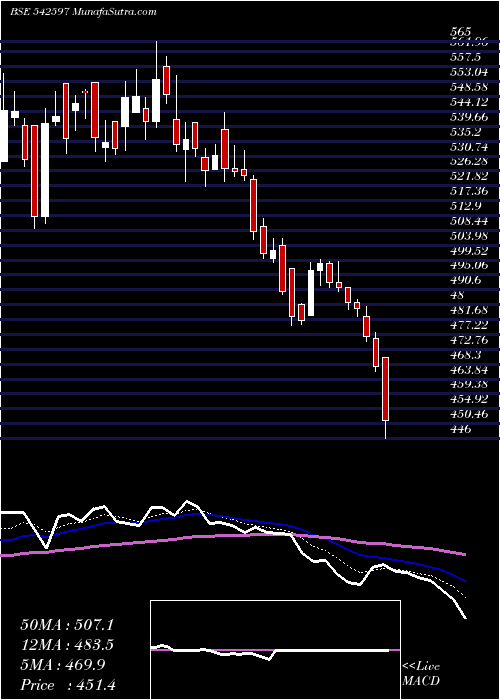Click the 517.36 price axis label
The height and width of the screenshot is (700, 500).
pyautogui.click(x=470, y=192)
